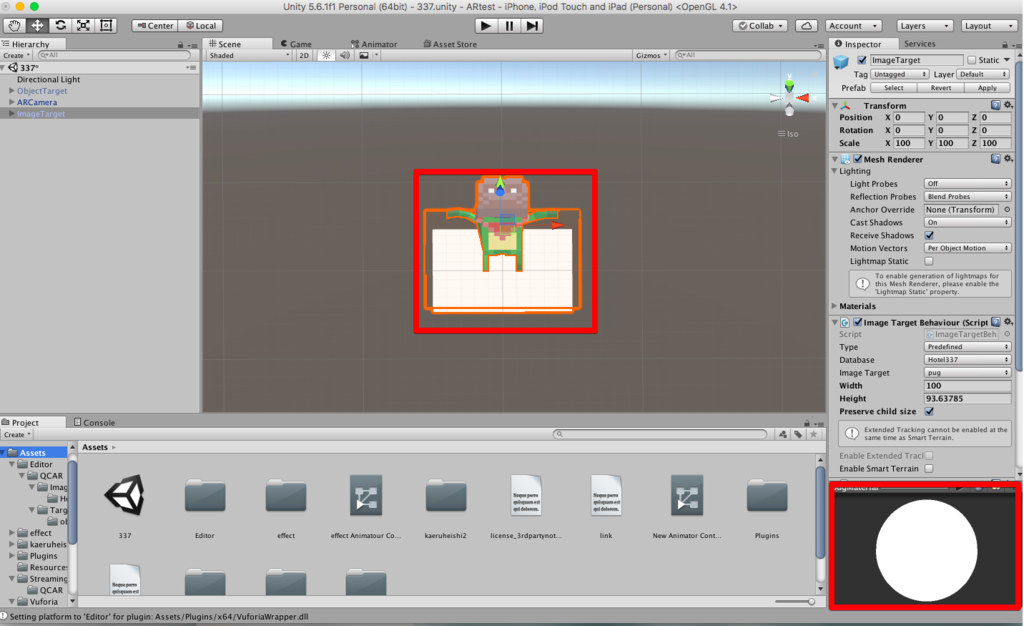Click favorite star icon in Project
The width and height of the screenshot is (1024, 626).
click(813, 434)
